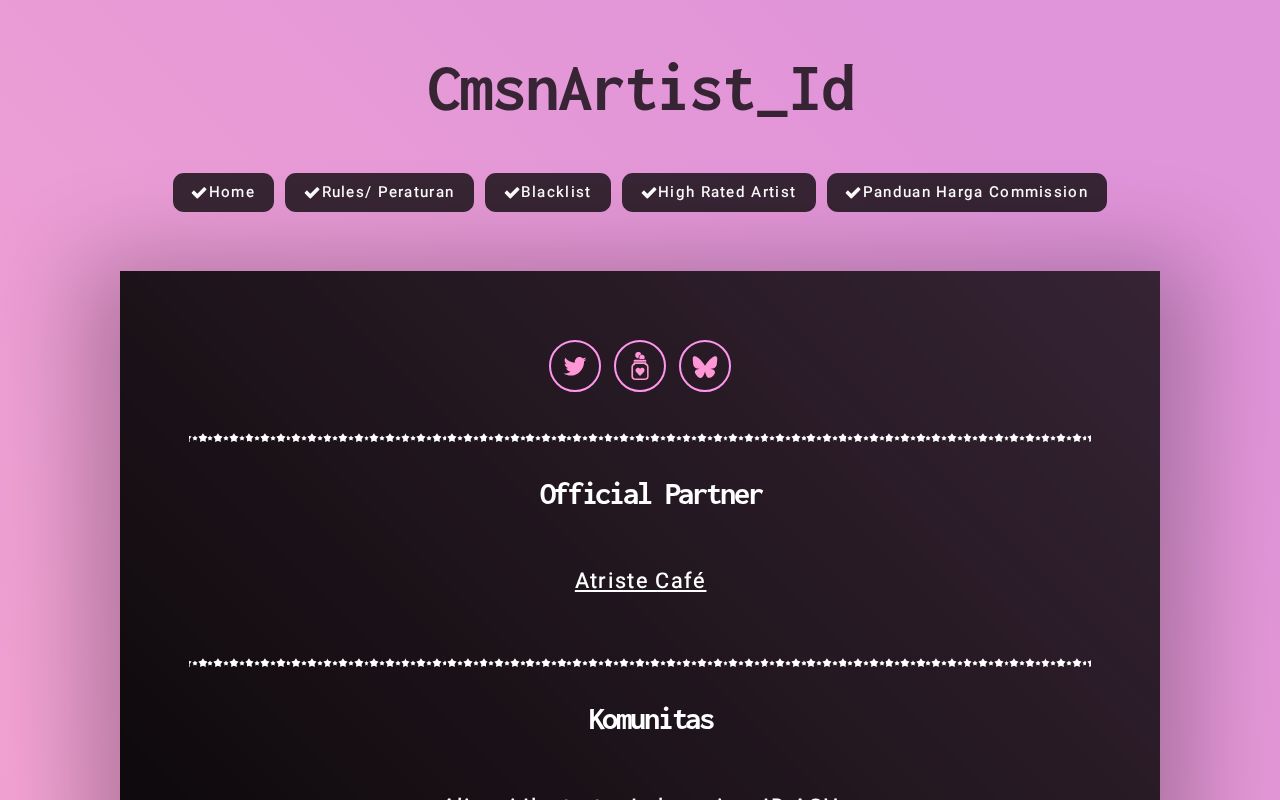Click the Komunitas heading
This screenshot has width=1280, height=800.
651,719
